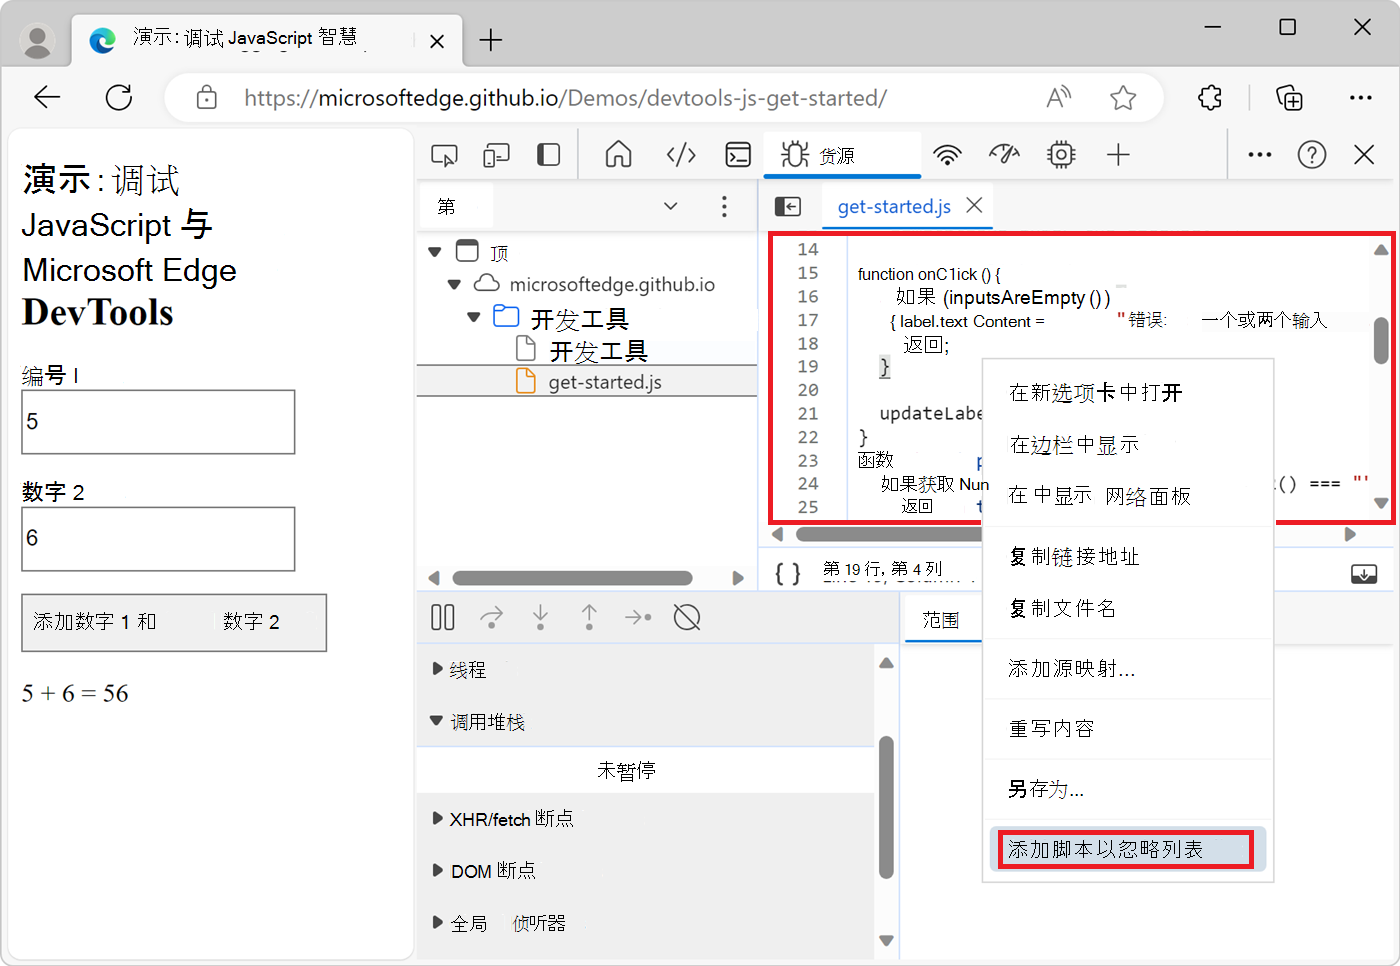The width and height of the screenshot is (1400, 966).
Task: Open the Performance tool gauge icon
Action: point(1004,155)
